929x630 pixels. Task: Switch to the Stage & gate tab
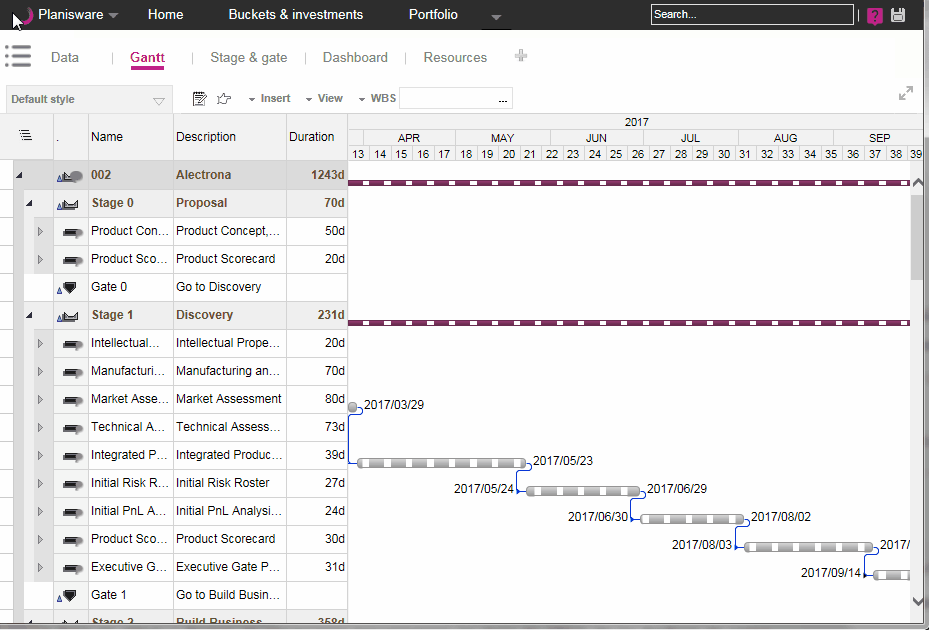pyautogui.click(x=249, y=57)
